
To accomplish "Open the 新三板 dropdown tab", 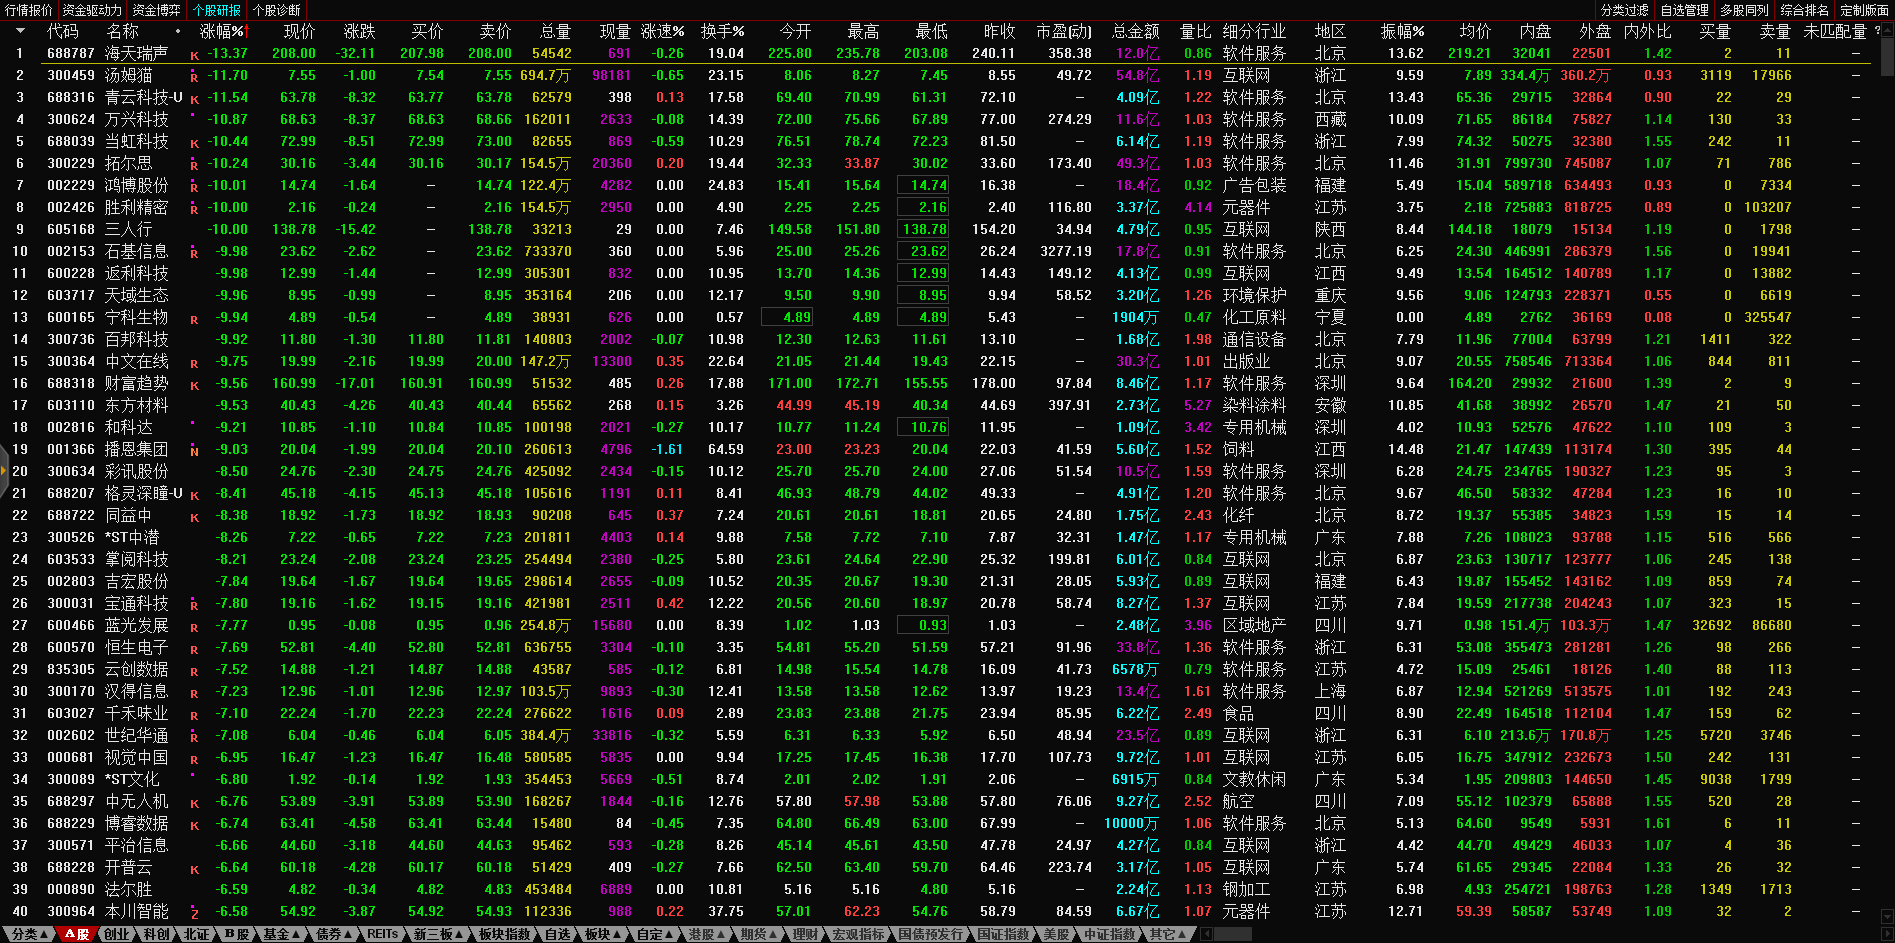I will [x=438, y=934].
